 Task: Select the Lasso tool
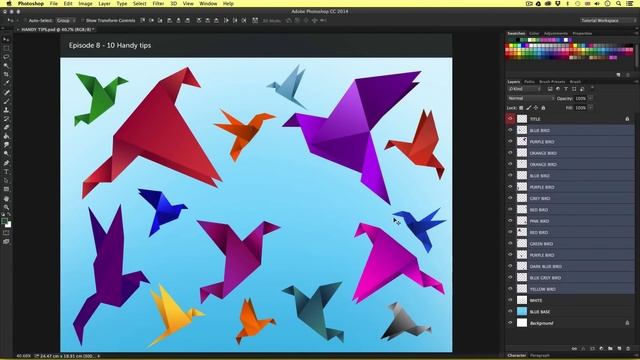pyautogui.click(x=6, y=57)
